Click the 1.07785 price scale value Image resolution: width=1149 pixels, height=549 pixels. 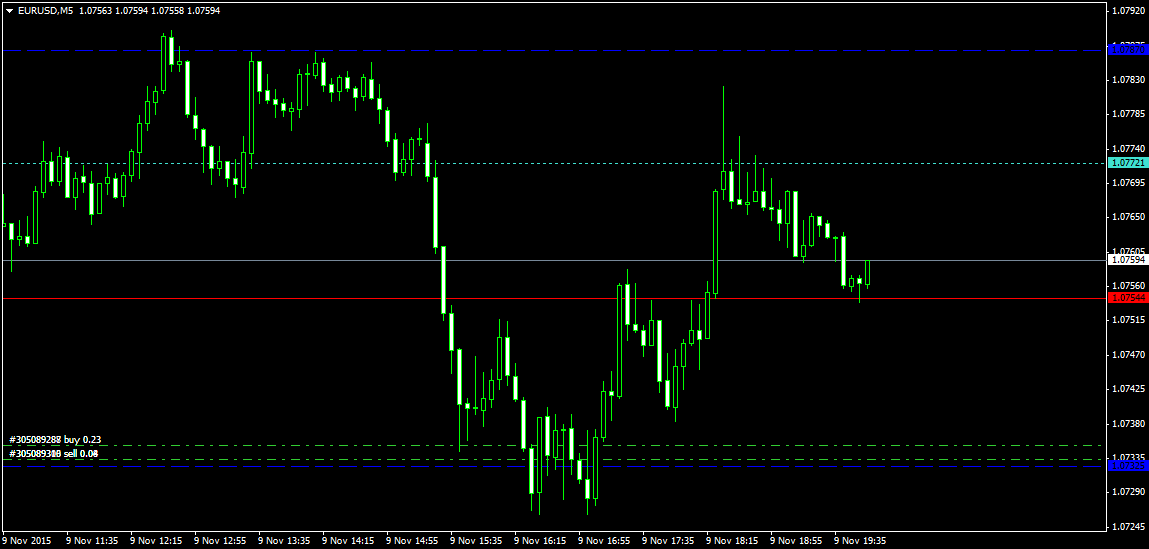click(x=1128, y=114)
